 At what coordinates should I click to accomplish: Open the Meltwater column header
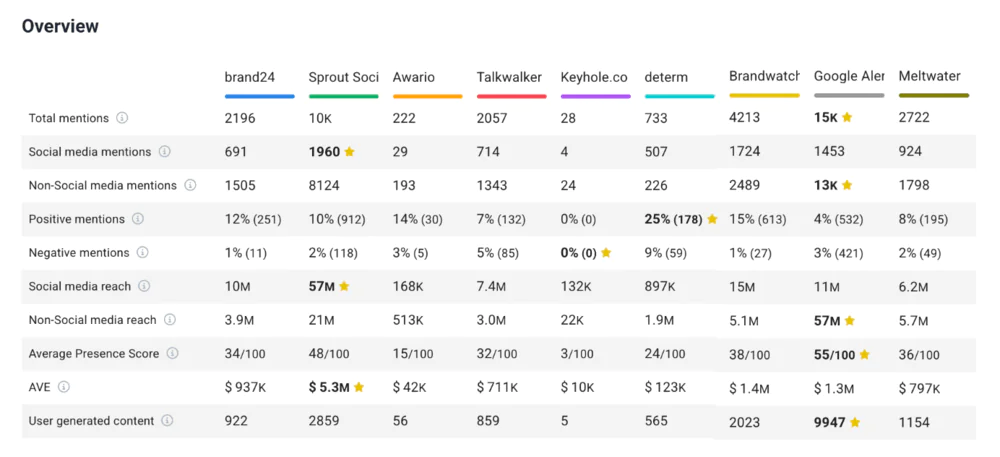coord(929,76)
